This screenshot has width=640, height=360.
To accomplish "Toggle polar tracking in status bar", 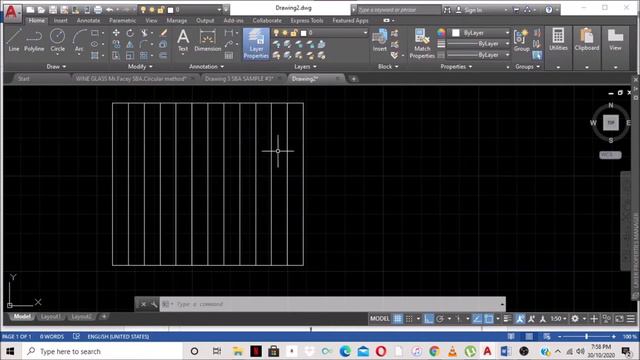I will [440, 319].
